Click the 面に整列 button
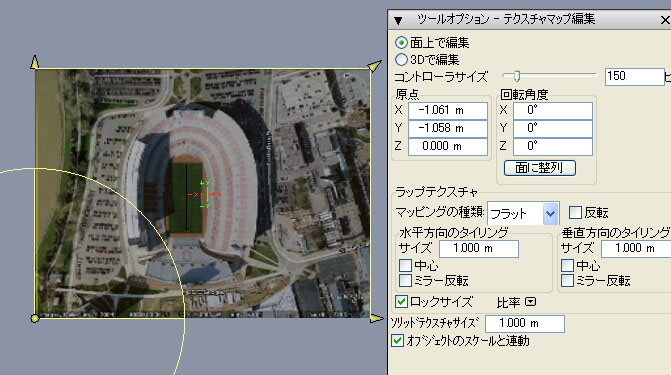Viewport: 671px width, 375px height. (x=540, y=168)
